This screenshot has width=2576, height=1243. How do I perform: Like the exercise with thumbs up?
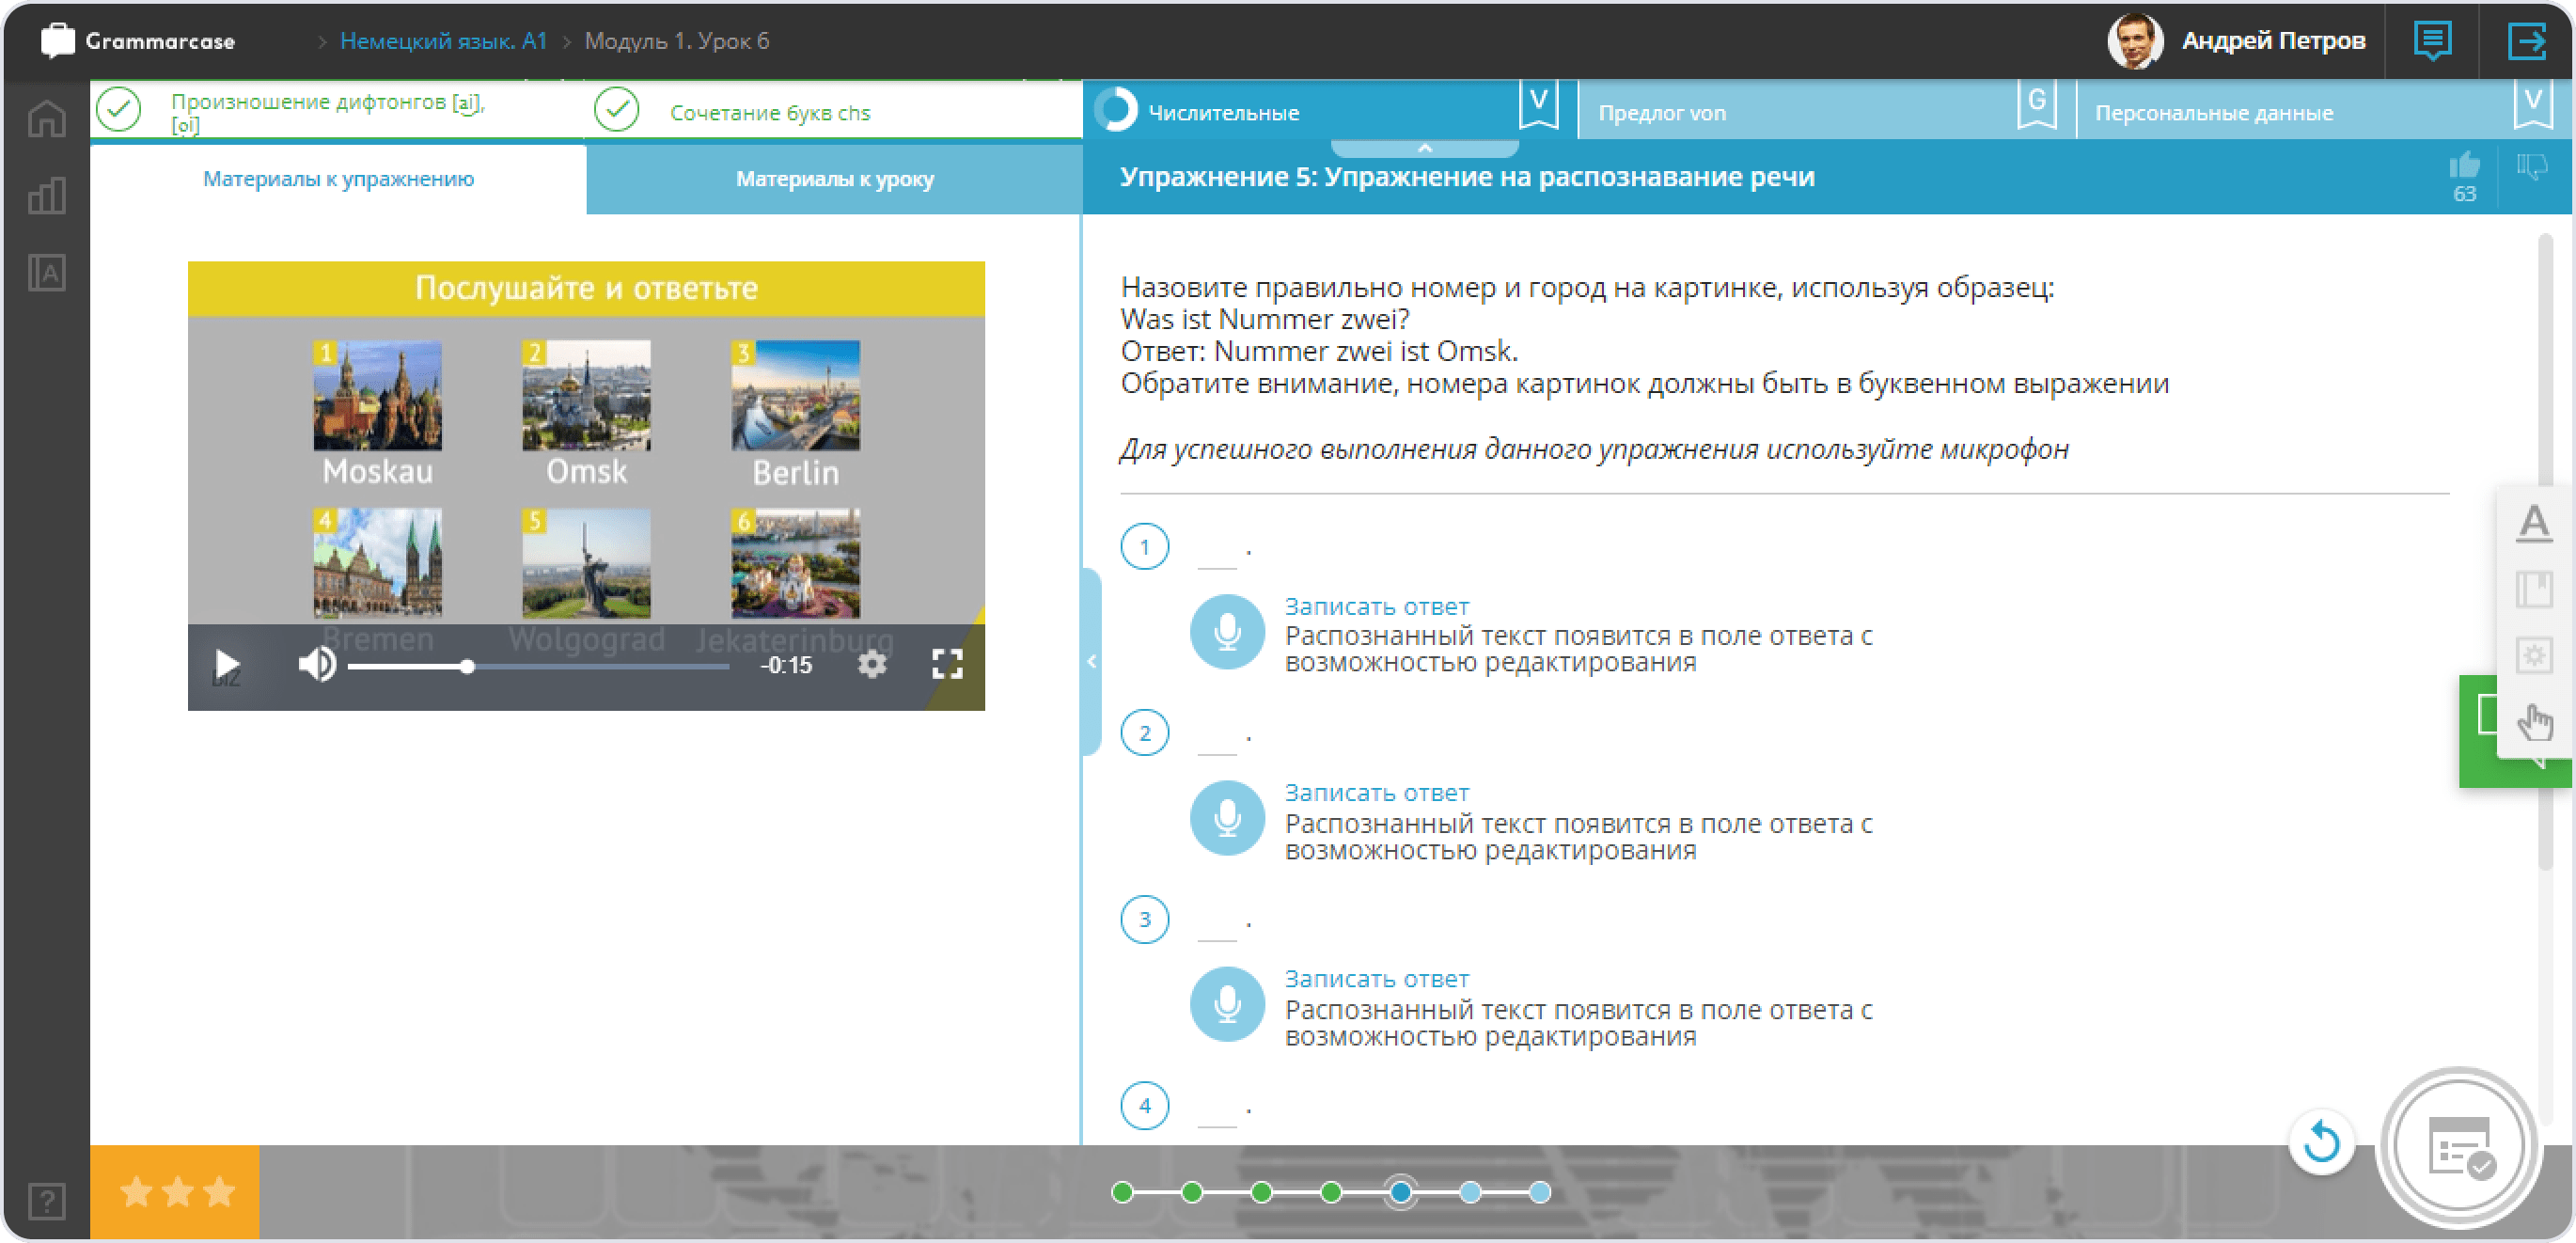2464,166
